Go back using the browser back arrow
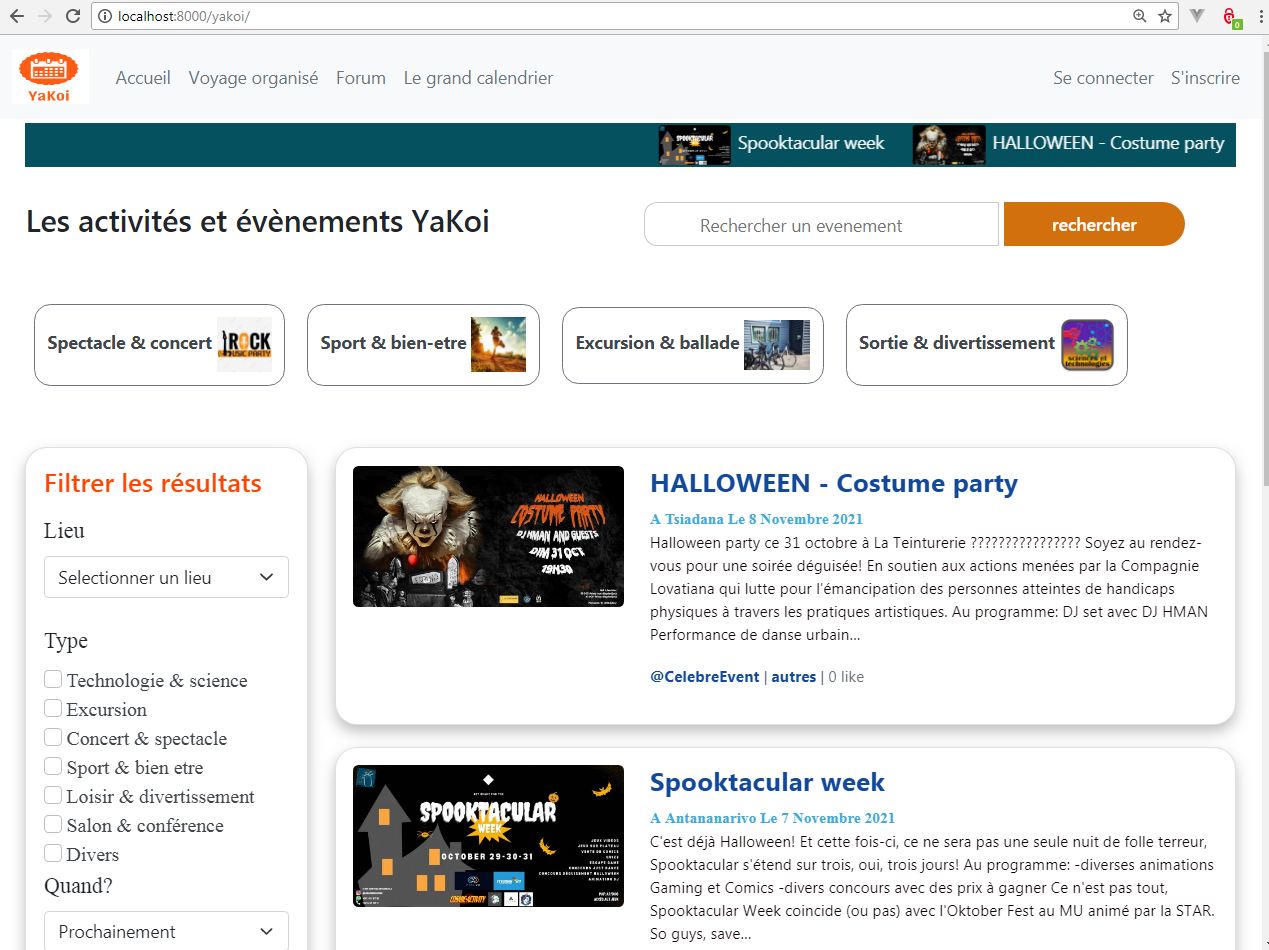 click(16, 16)
